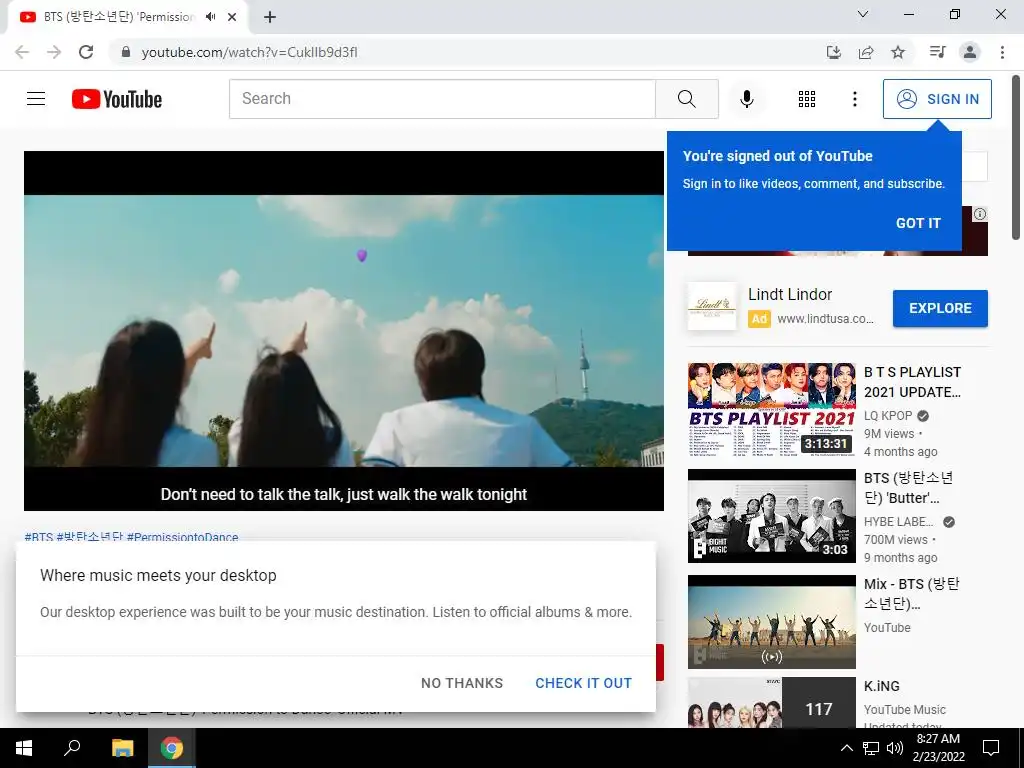Click the search magnifier button
Screen dimensions: 1024x768
point(686,99)
